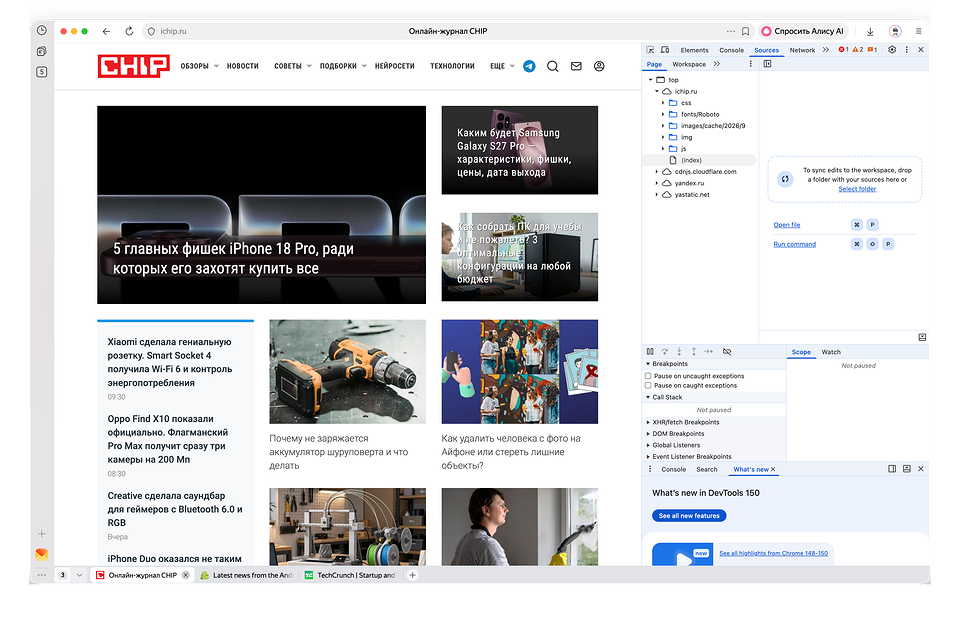
Task: Select the (index) file in tree
Action: click(x=699, y=160)
